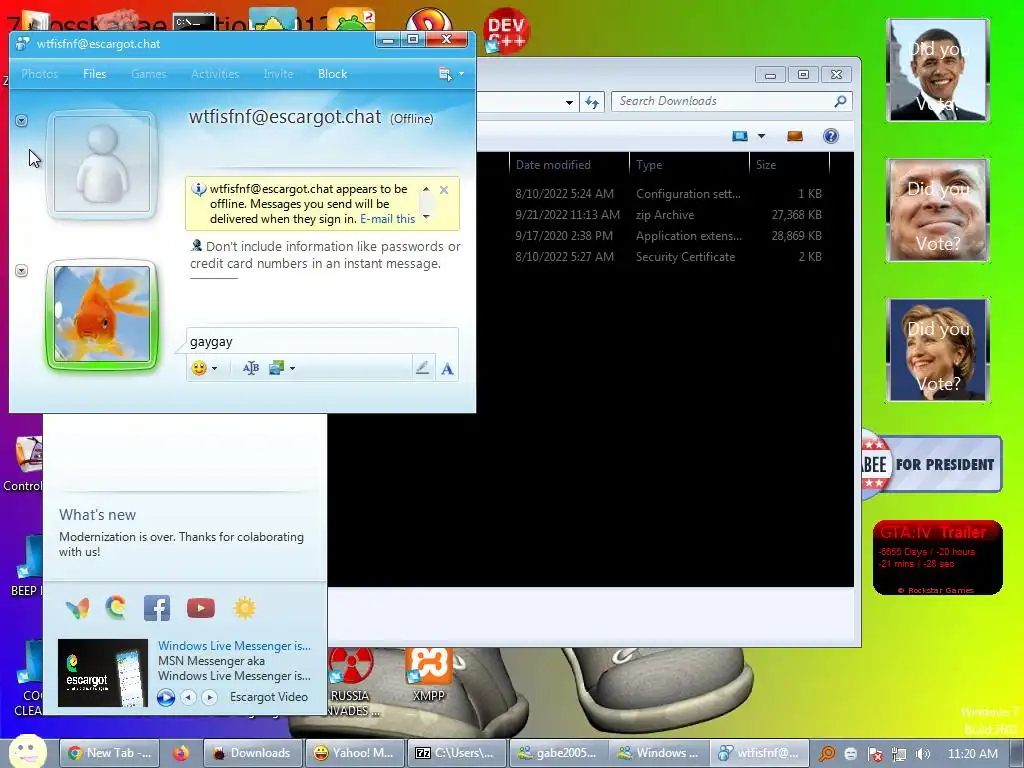Follow the 'E-mail this' link

[x=387, y=219]
